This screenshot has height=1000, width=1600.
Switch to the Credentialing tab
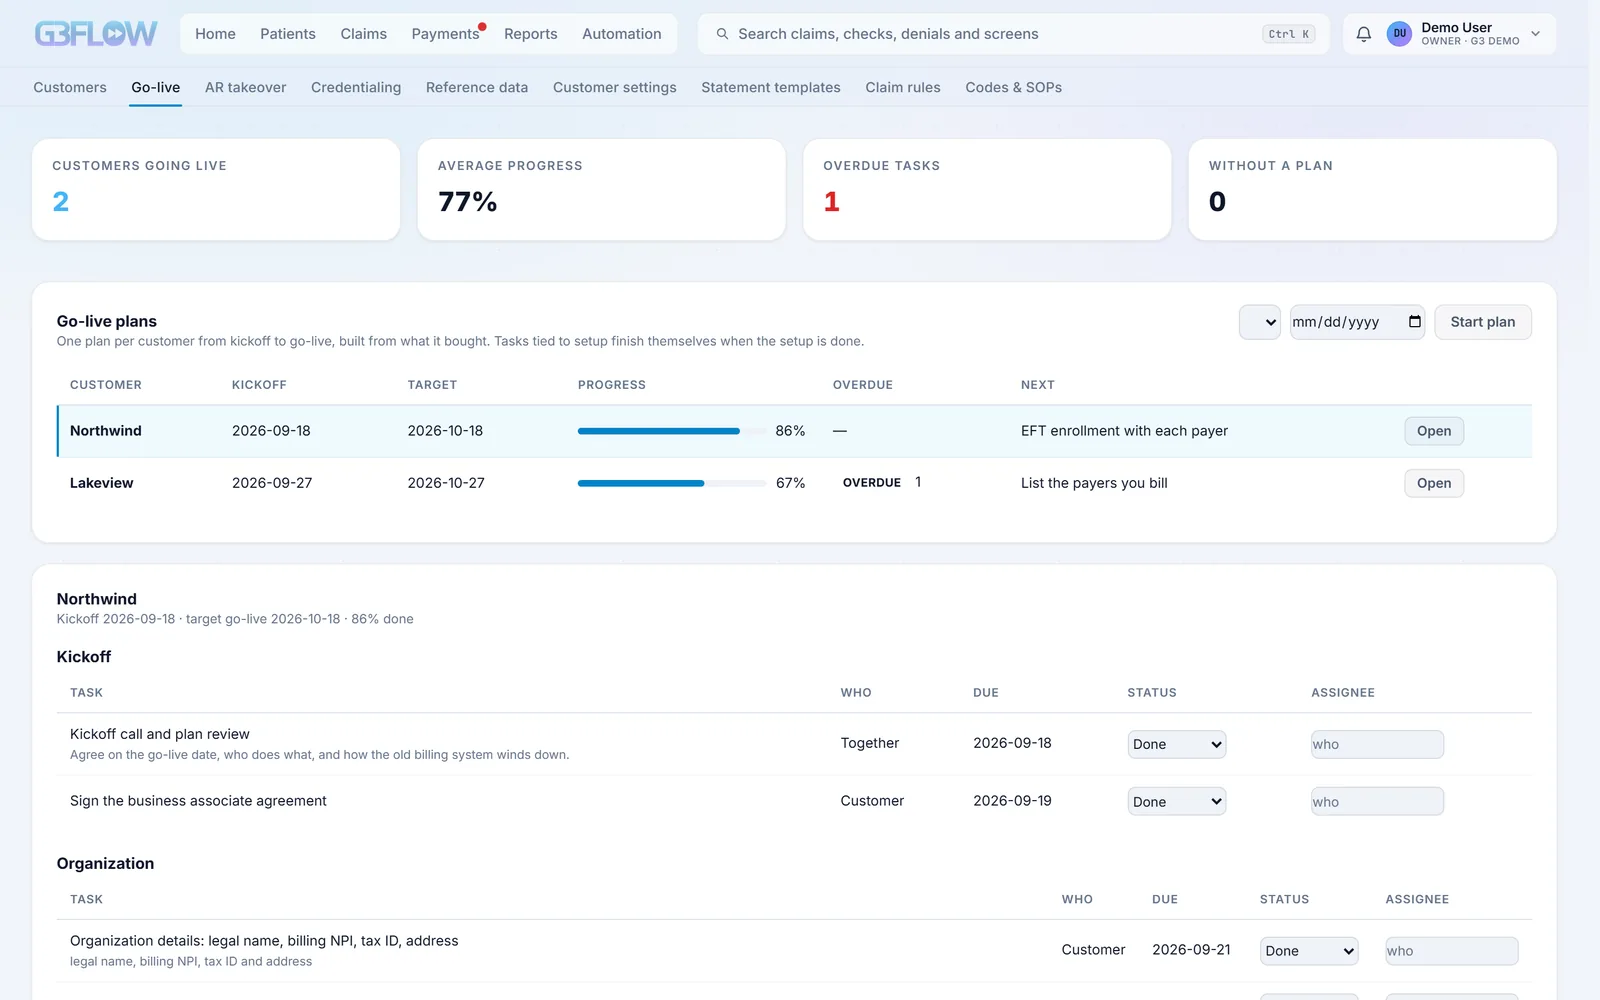[x=356, y=87]
